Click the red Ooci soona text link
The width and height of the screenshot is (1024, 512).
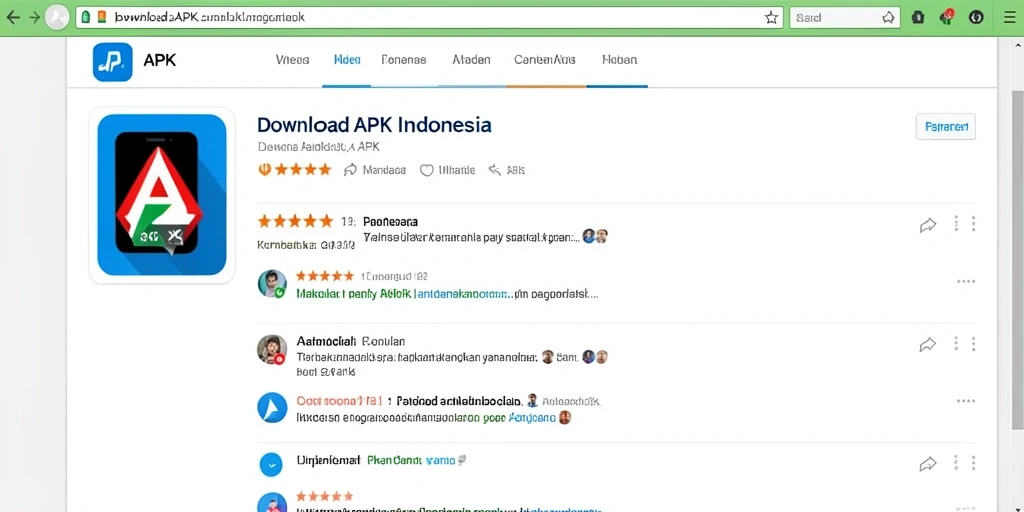coord(339,400)
